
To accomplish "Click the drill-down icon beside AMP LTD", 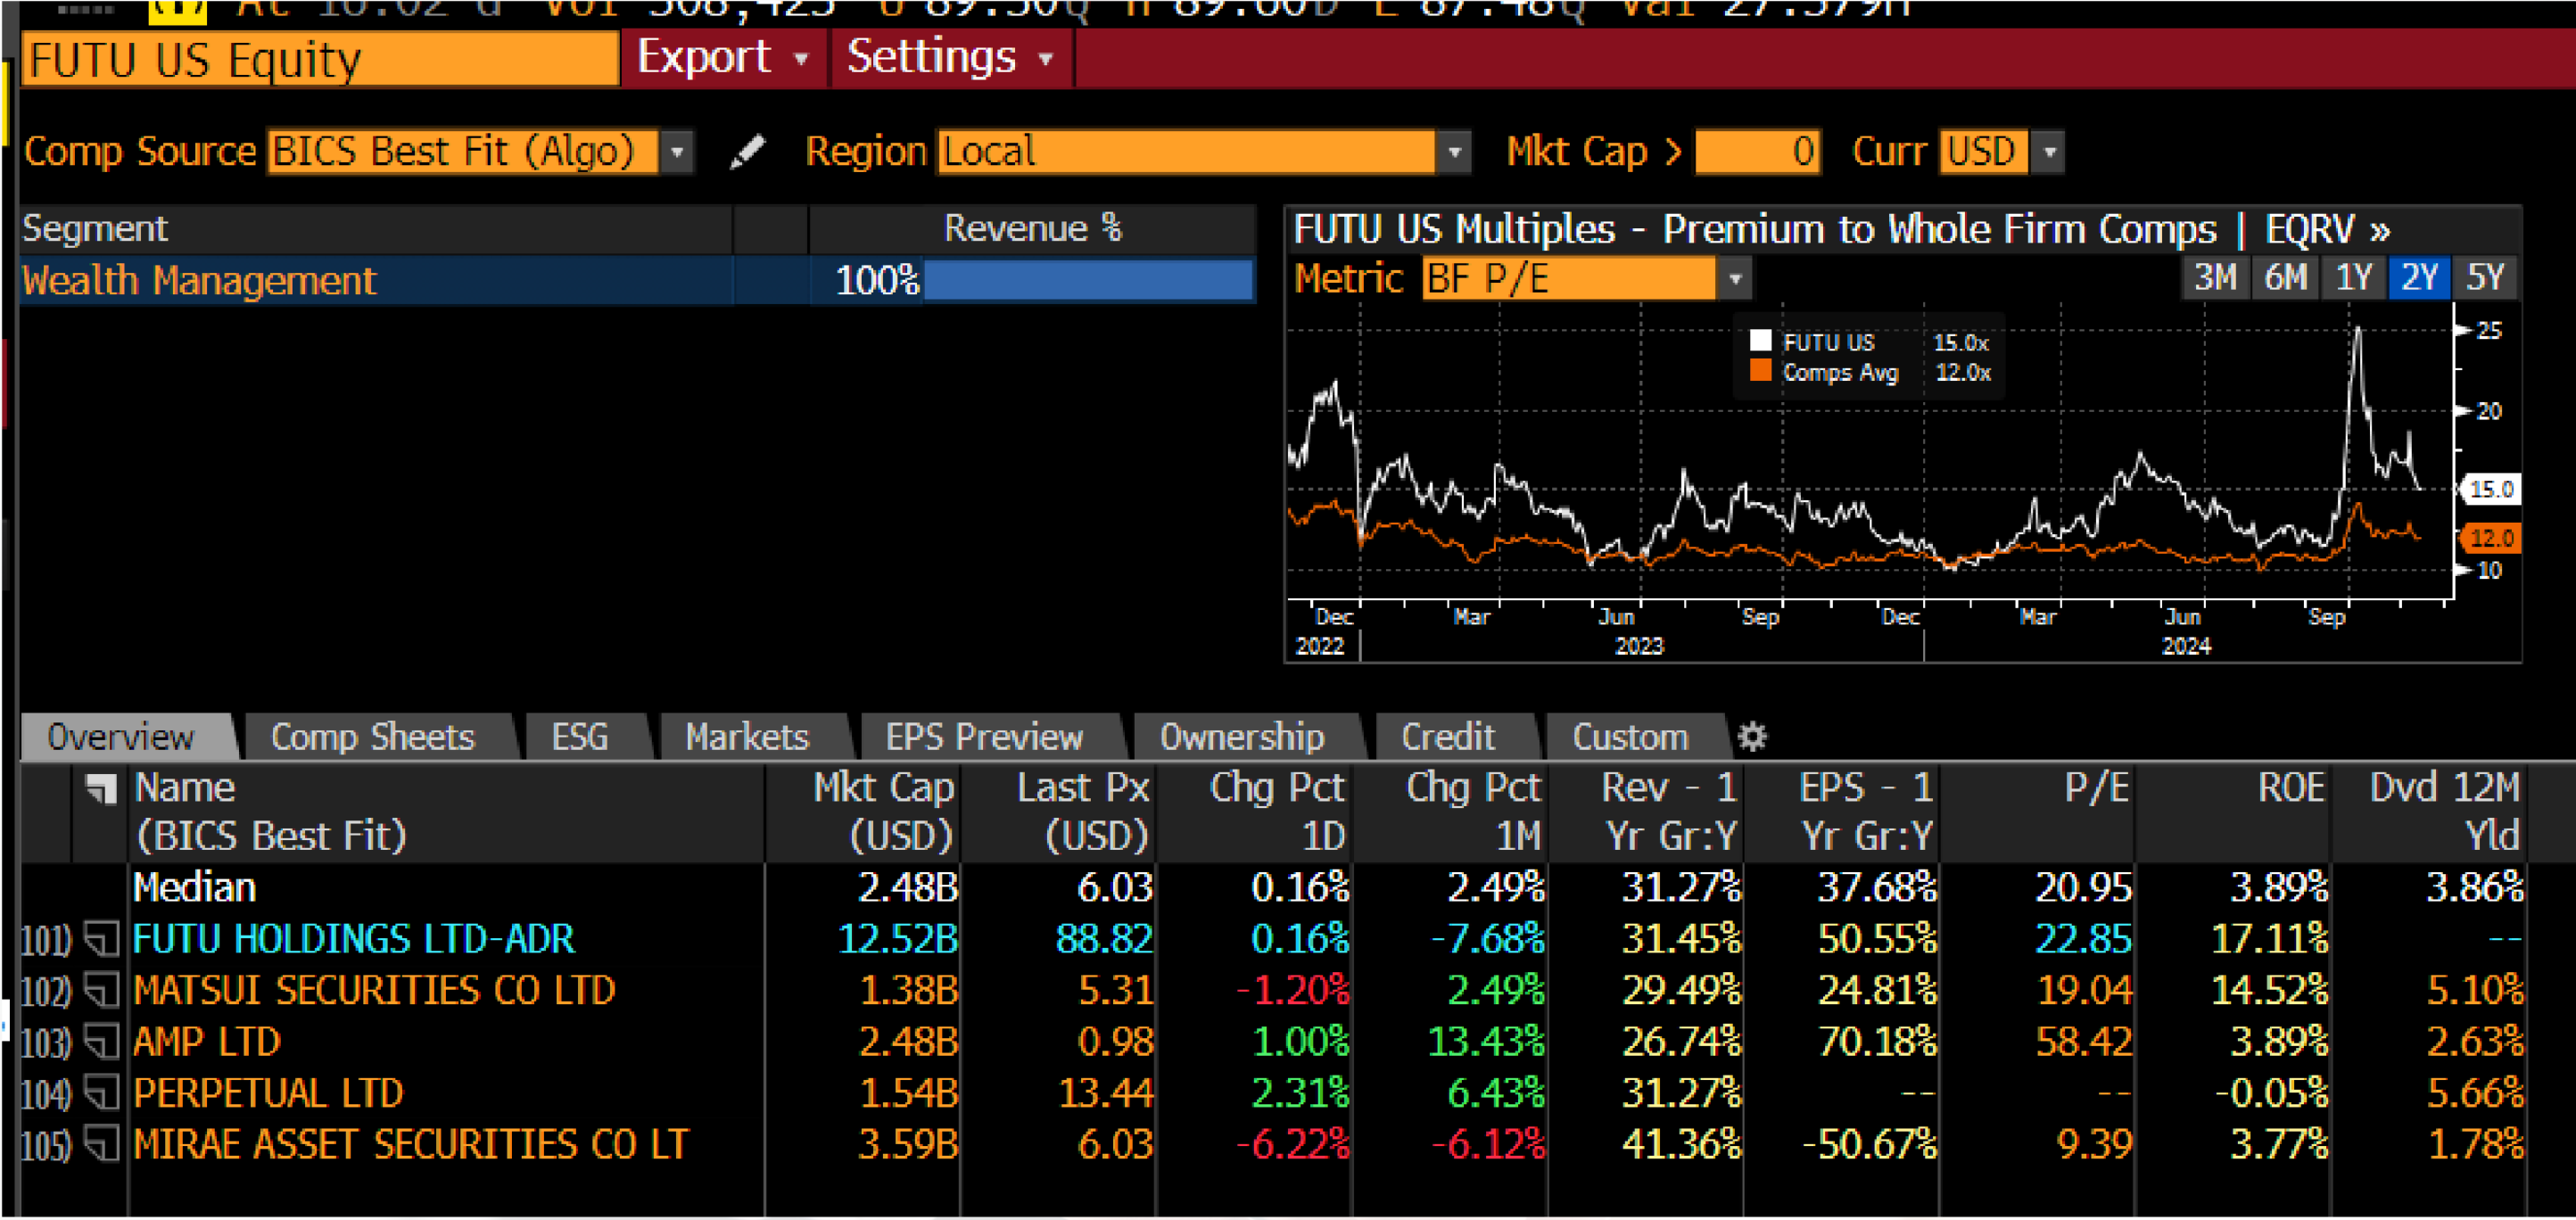I will point(100,1042).
